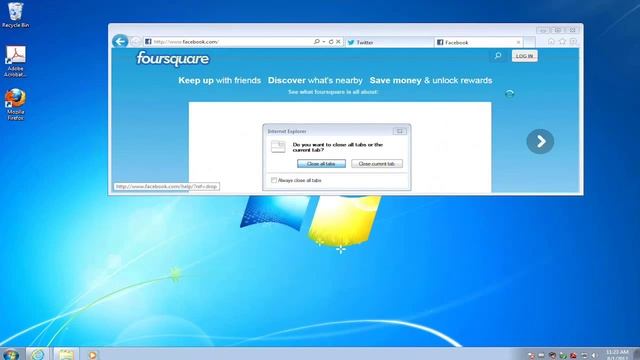This screenshot has width=640, height=360.
Task: Select the Adobe Acrobat desktop shortcut
Action: tap(16, 61)
